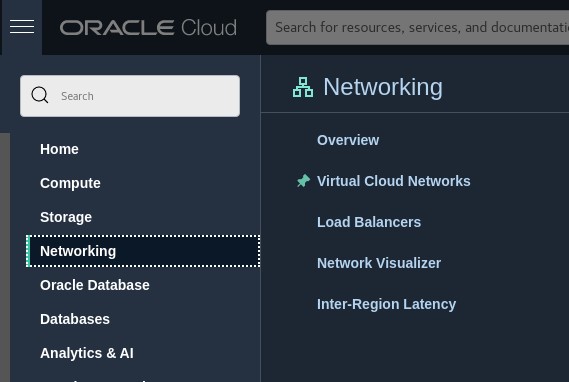
Task: Open Oracle Database category
Action: (95, 285)
